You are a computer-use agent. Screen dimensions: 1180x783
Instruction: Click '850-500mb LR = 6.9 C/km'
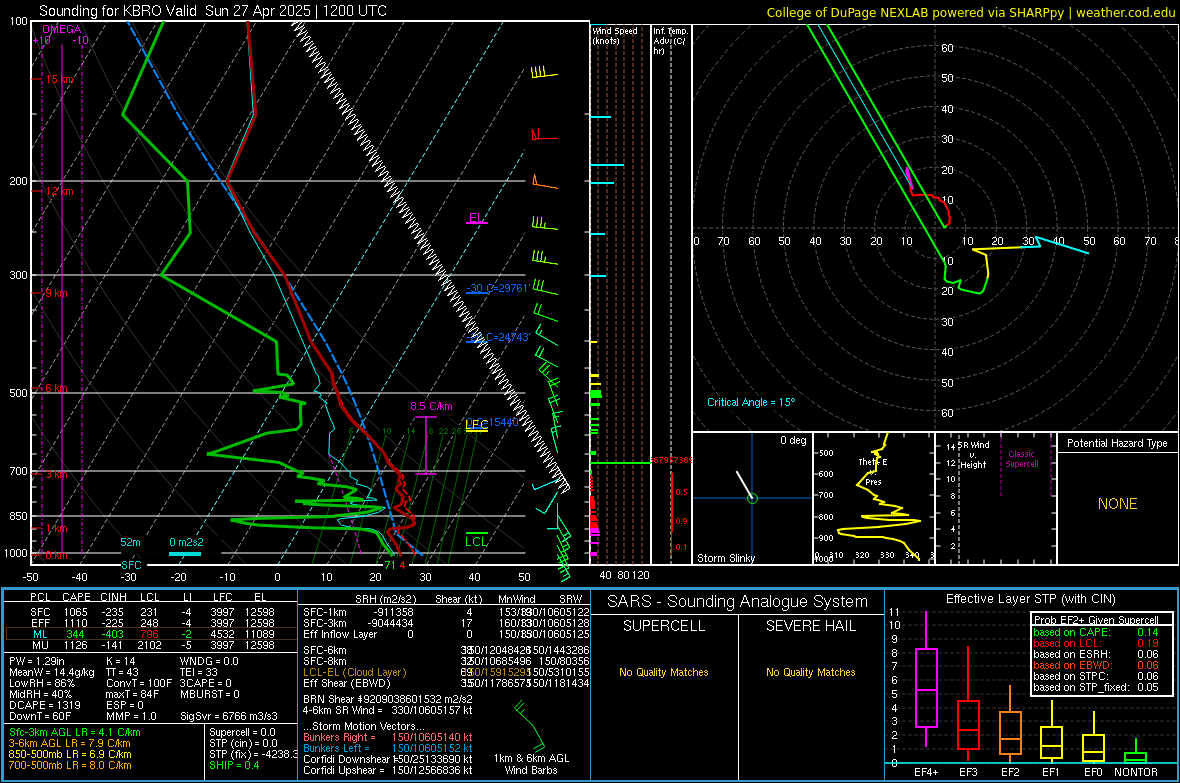click(x=70, y=754)
